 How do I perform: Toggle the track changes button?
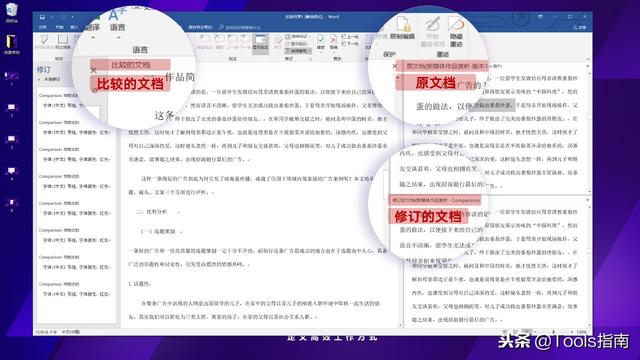click(x=278, y=42)
